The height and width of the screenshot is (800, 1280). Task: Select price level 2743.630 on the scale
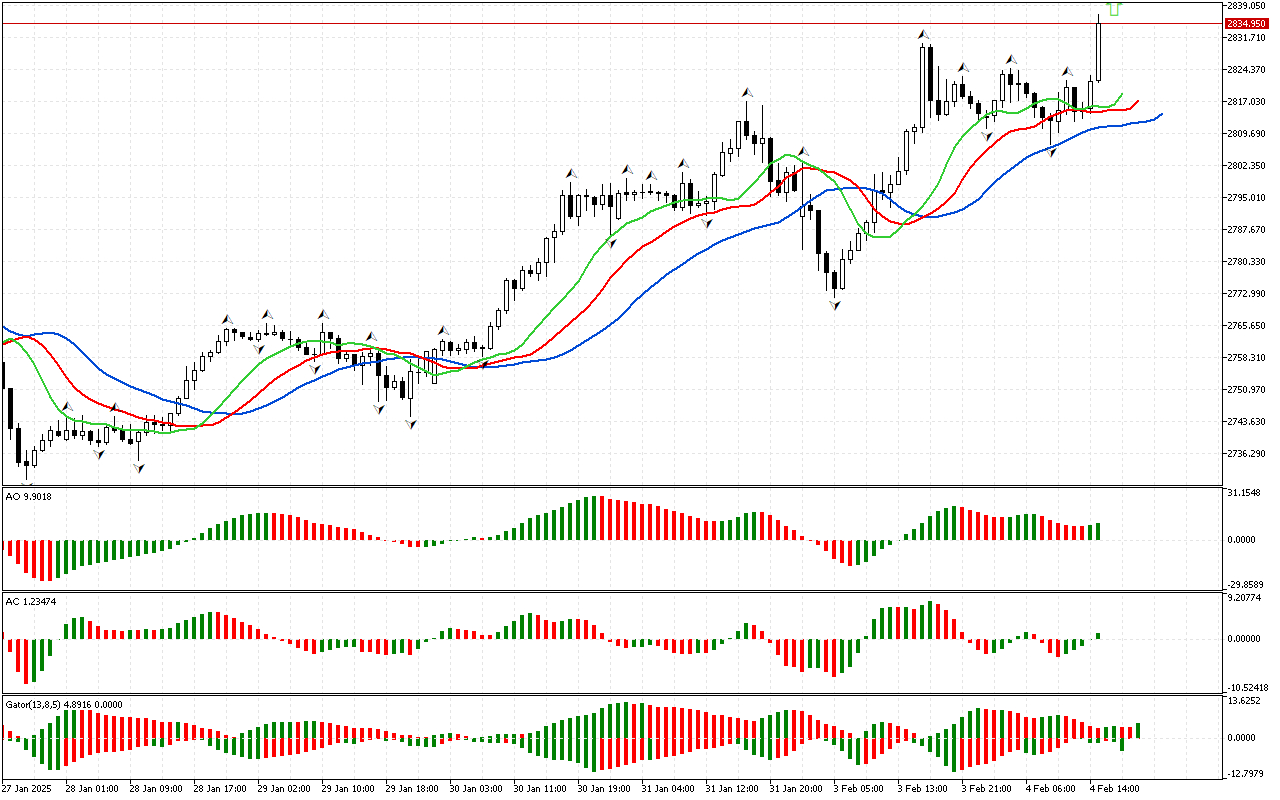pyautogui.click(x=1244, y=421)
